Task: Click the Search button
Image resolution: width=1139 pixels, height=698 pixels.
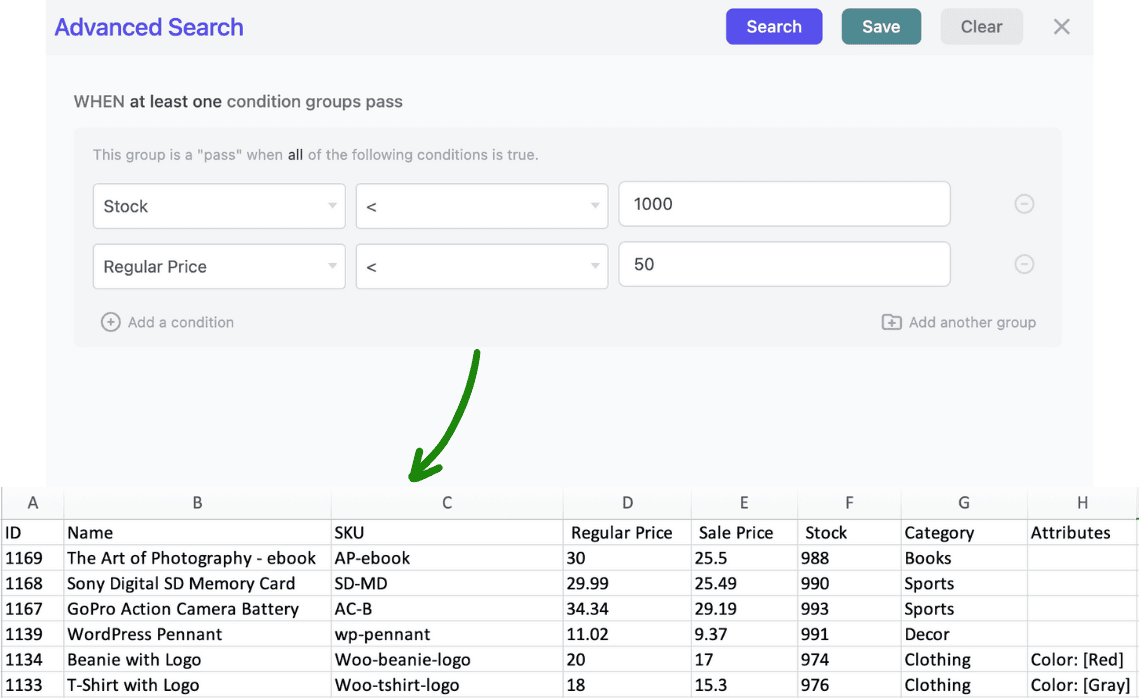Action: tap(773, 27)
